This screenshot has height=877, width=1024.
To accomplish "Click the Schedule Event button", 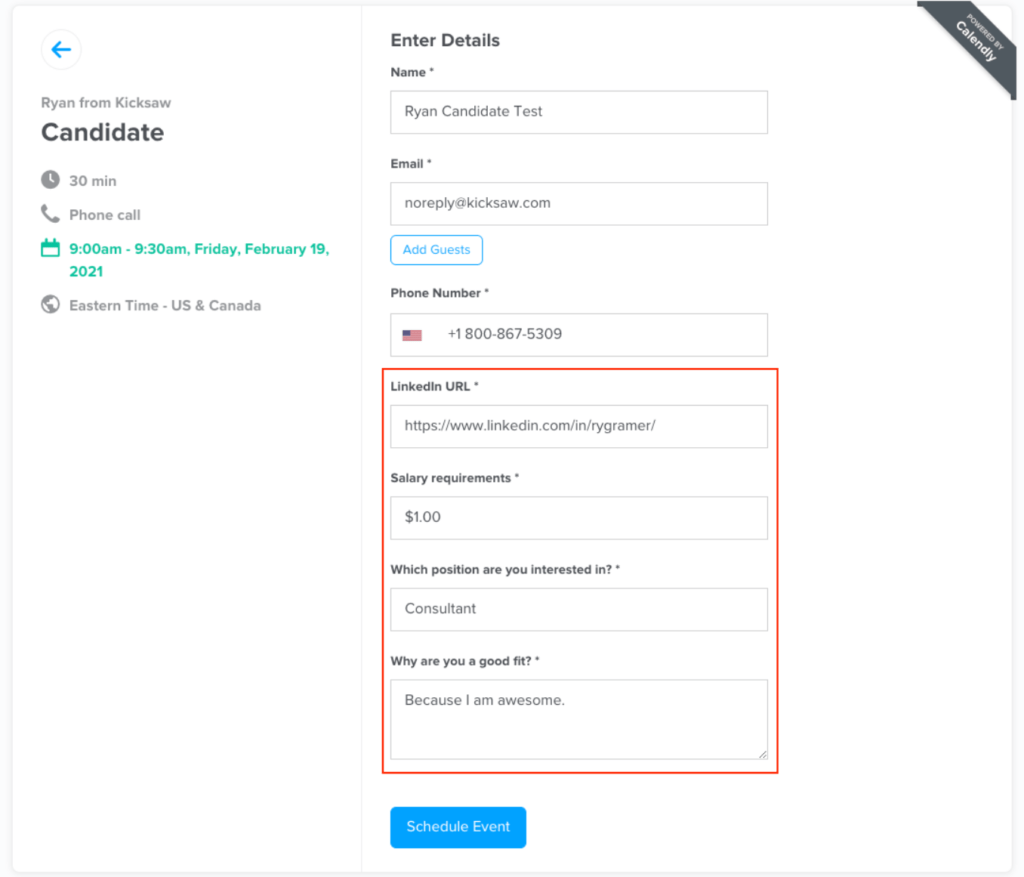I will pos(458,827).
